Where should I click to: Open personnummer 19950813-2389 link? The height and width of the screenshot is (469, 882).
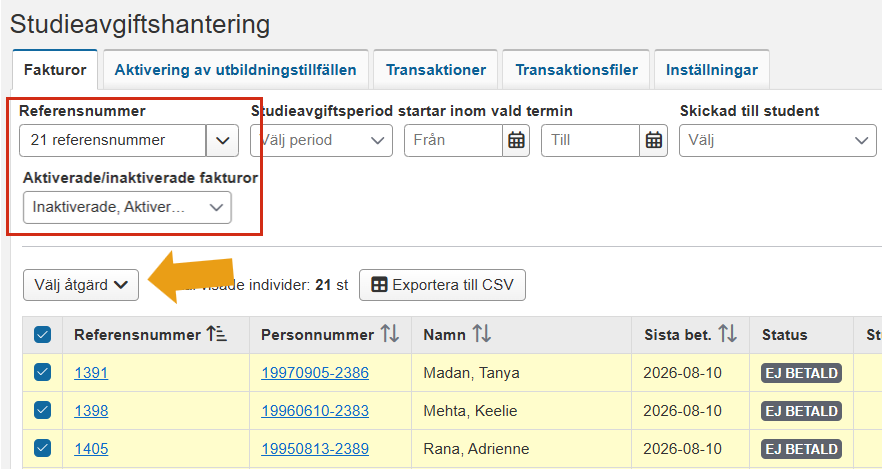315,449
